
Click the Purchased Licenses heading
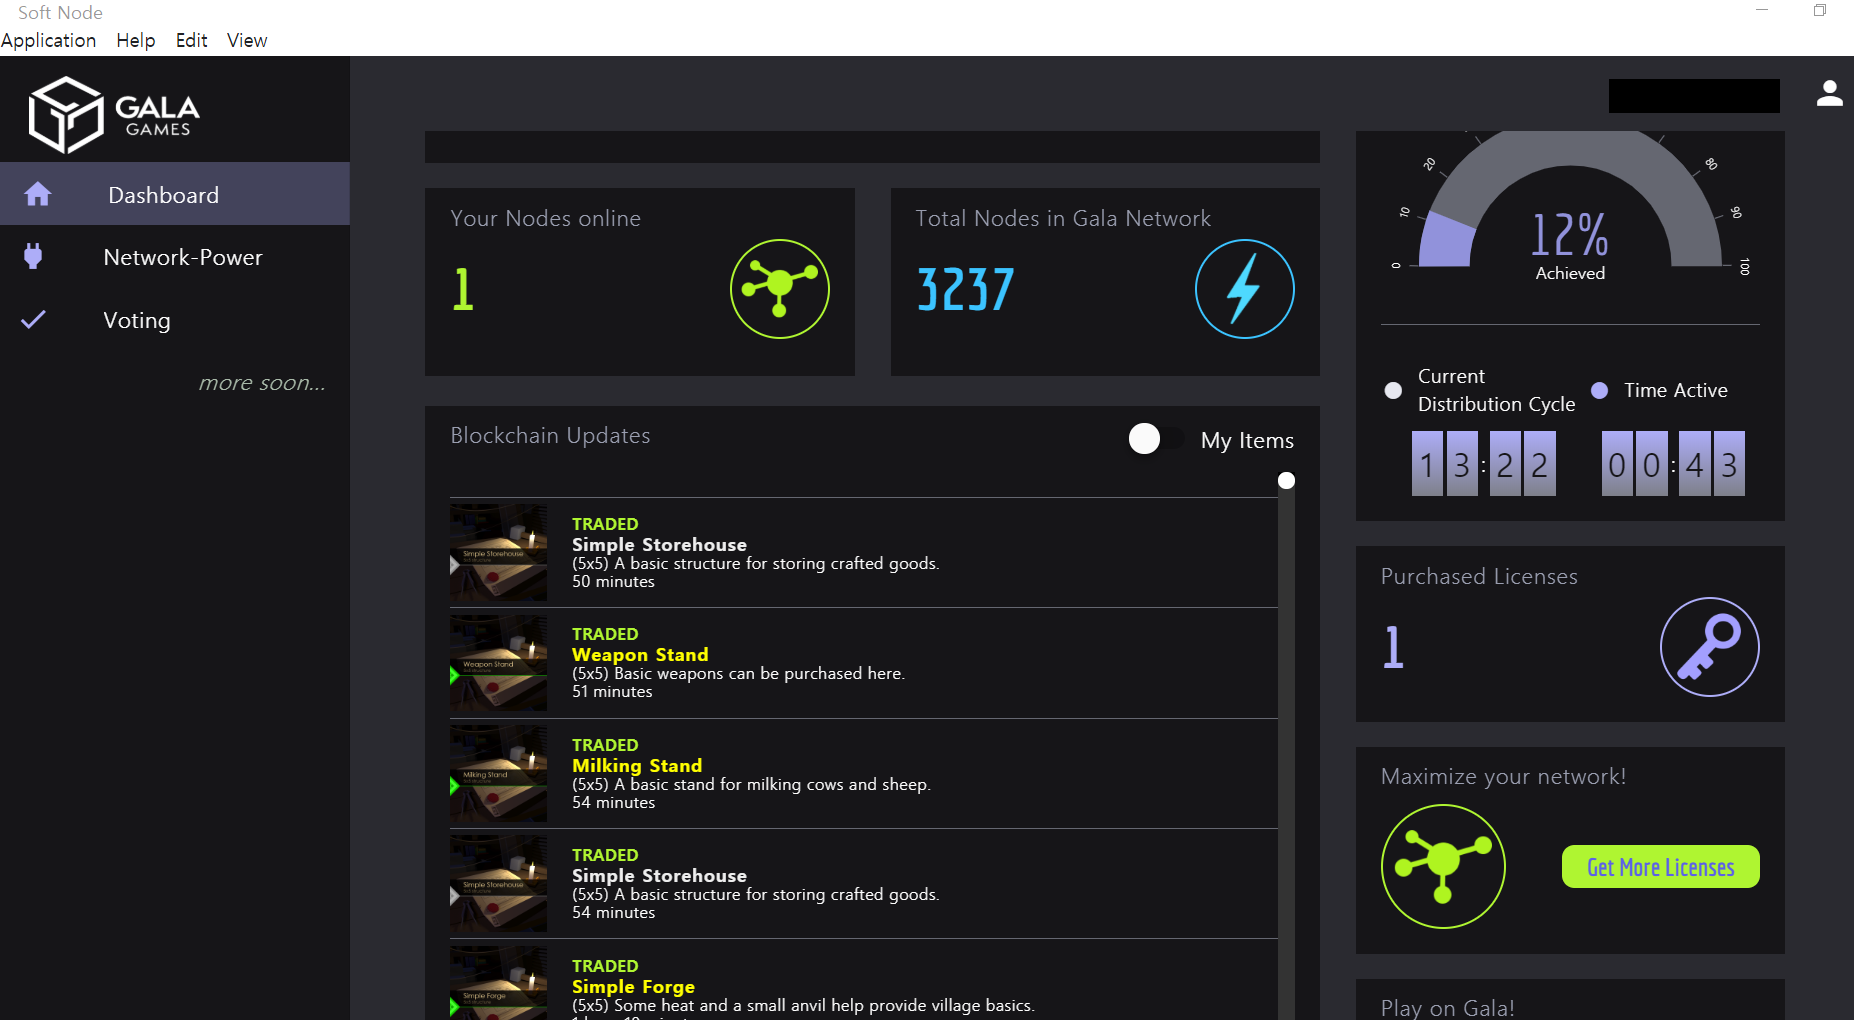pos(1479,576)
